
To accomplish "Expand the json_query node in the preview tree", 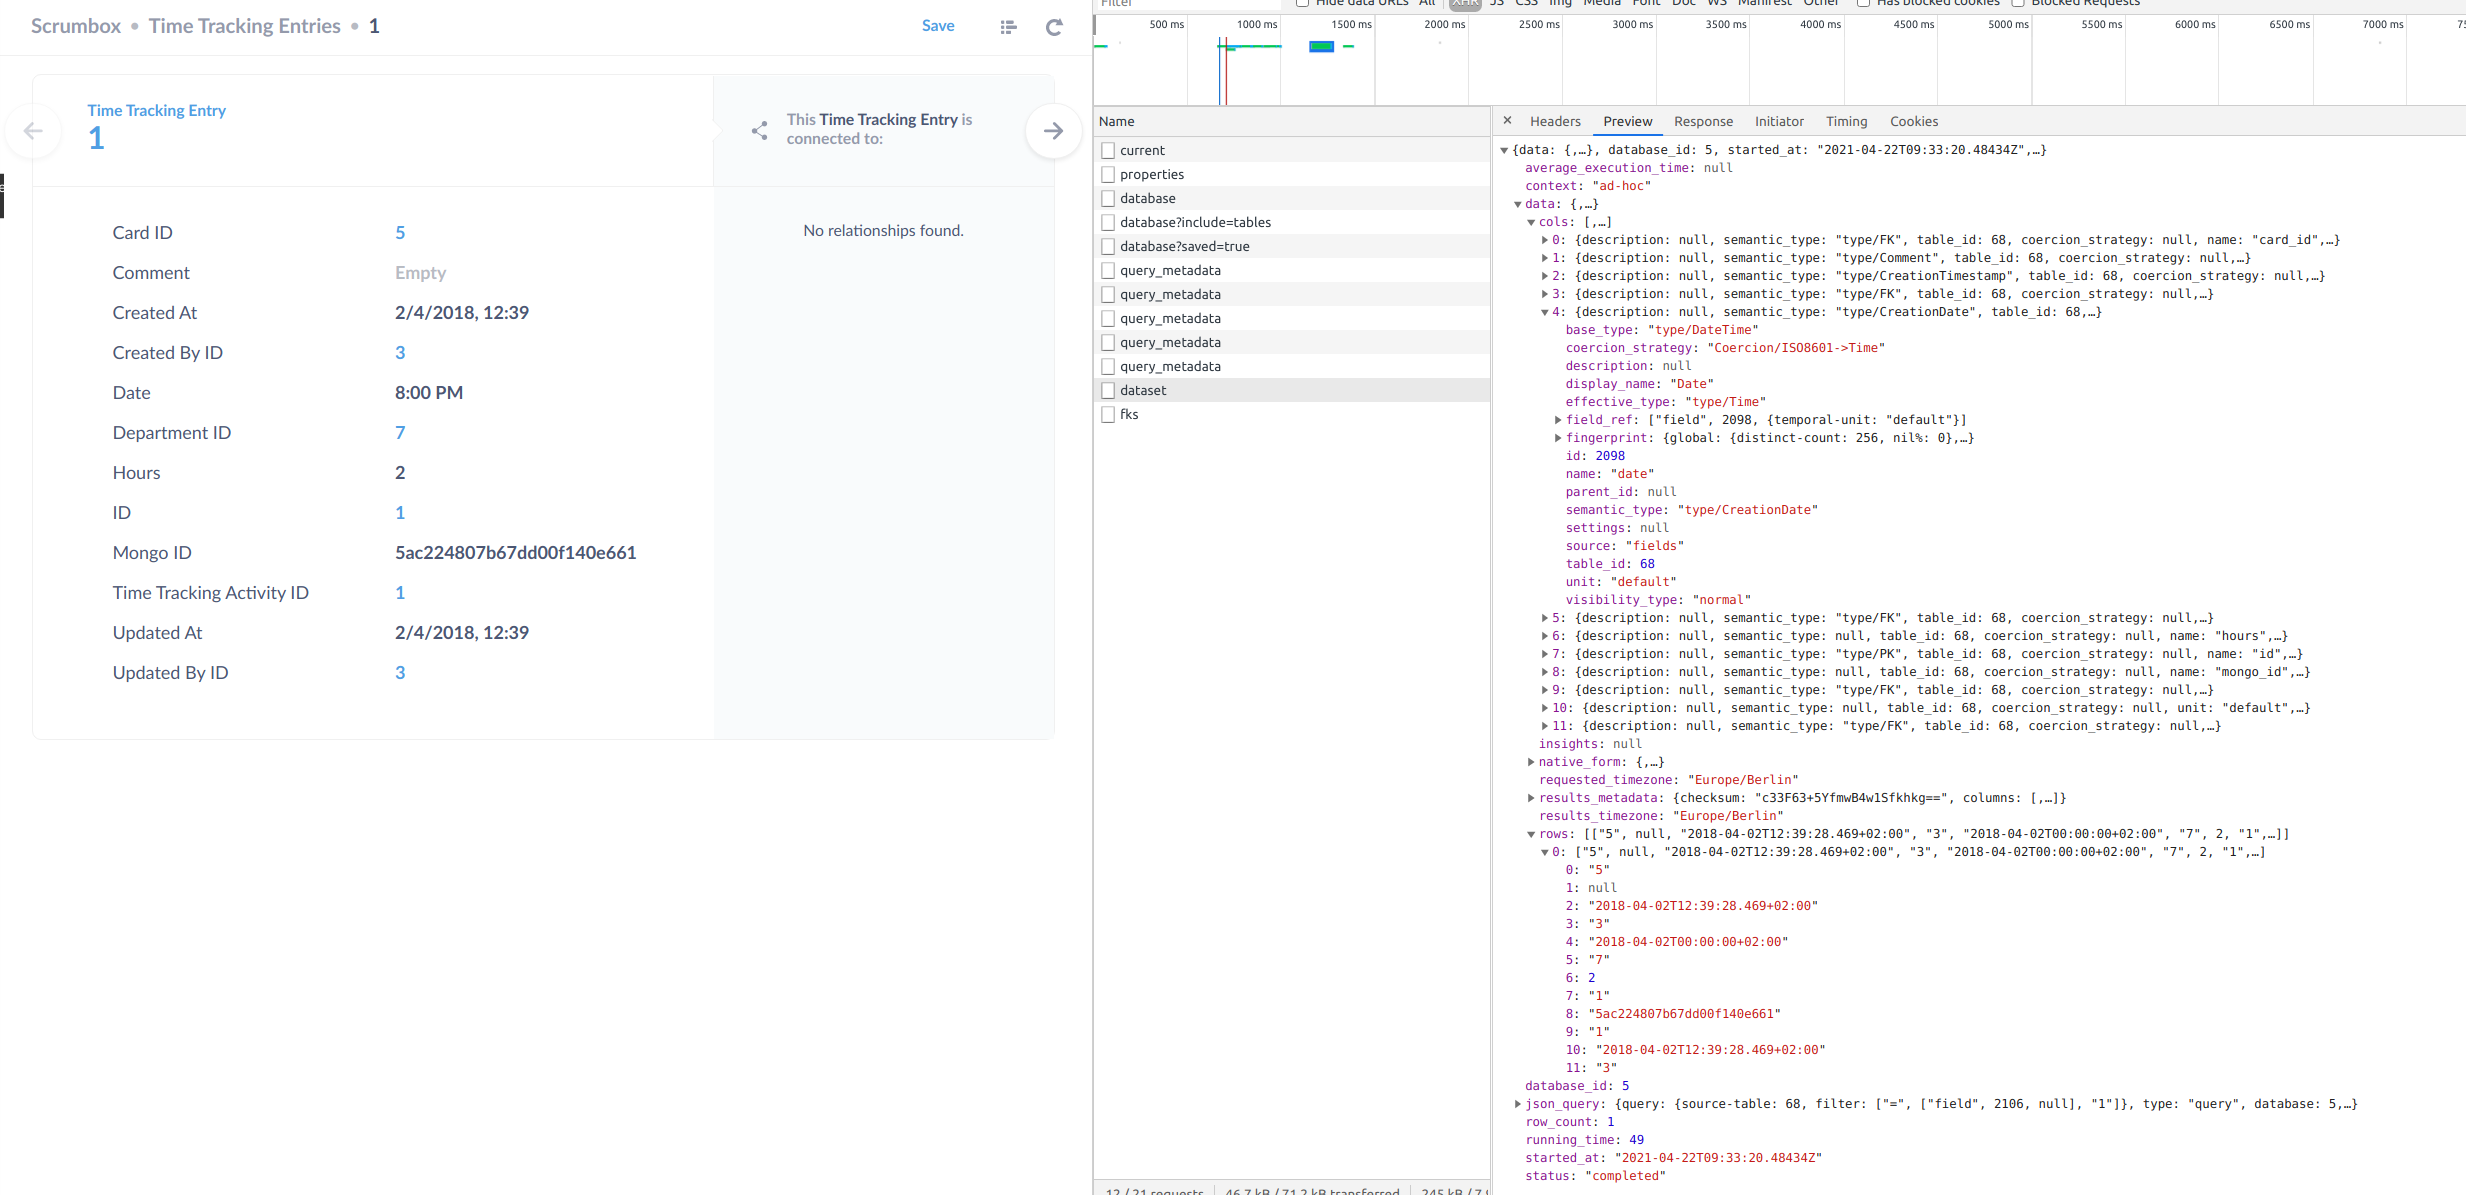I will pyautogui.click(x=1517, y=1104).
